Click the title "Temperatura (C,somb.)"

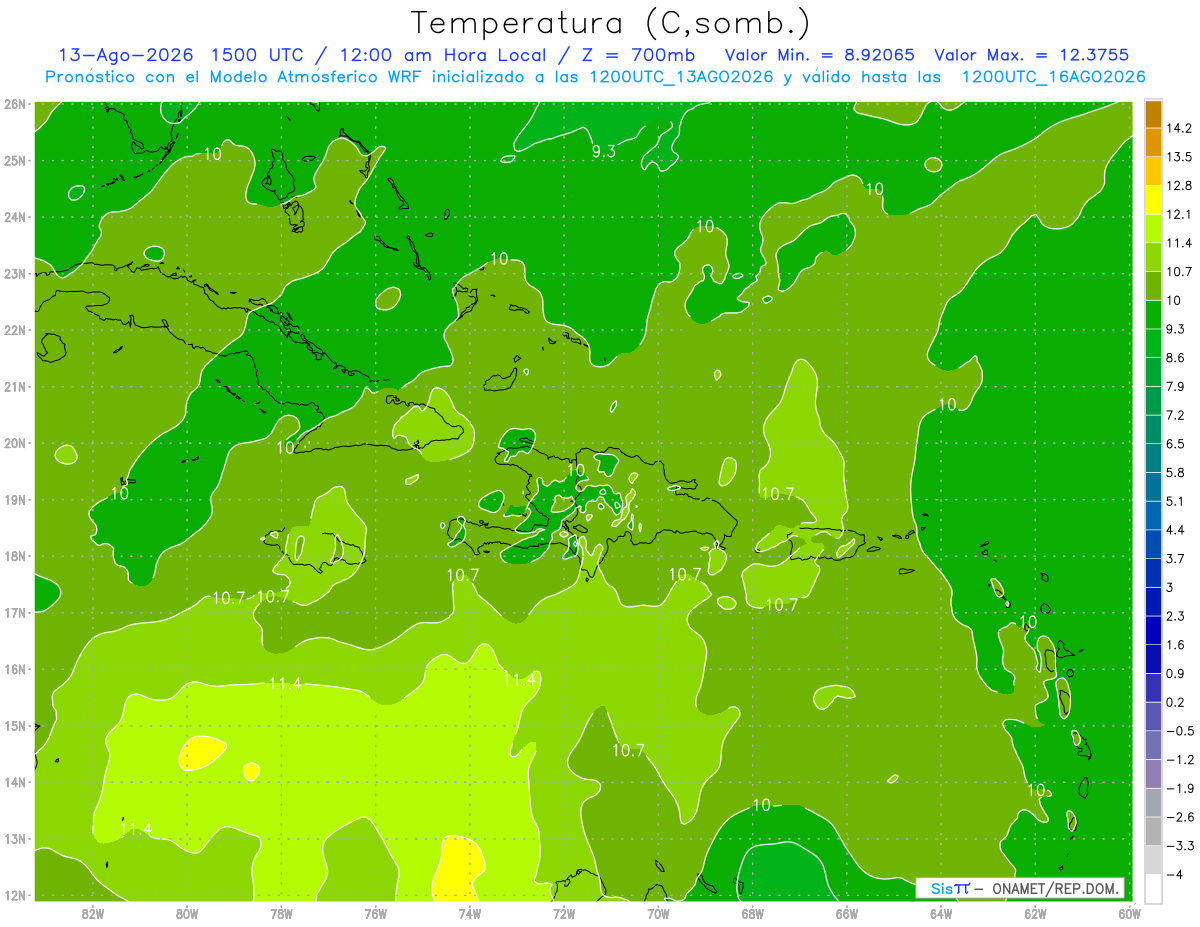click(611, 23)
